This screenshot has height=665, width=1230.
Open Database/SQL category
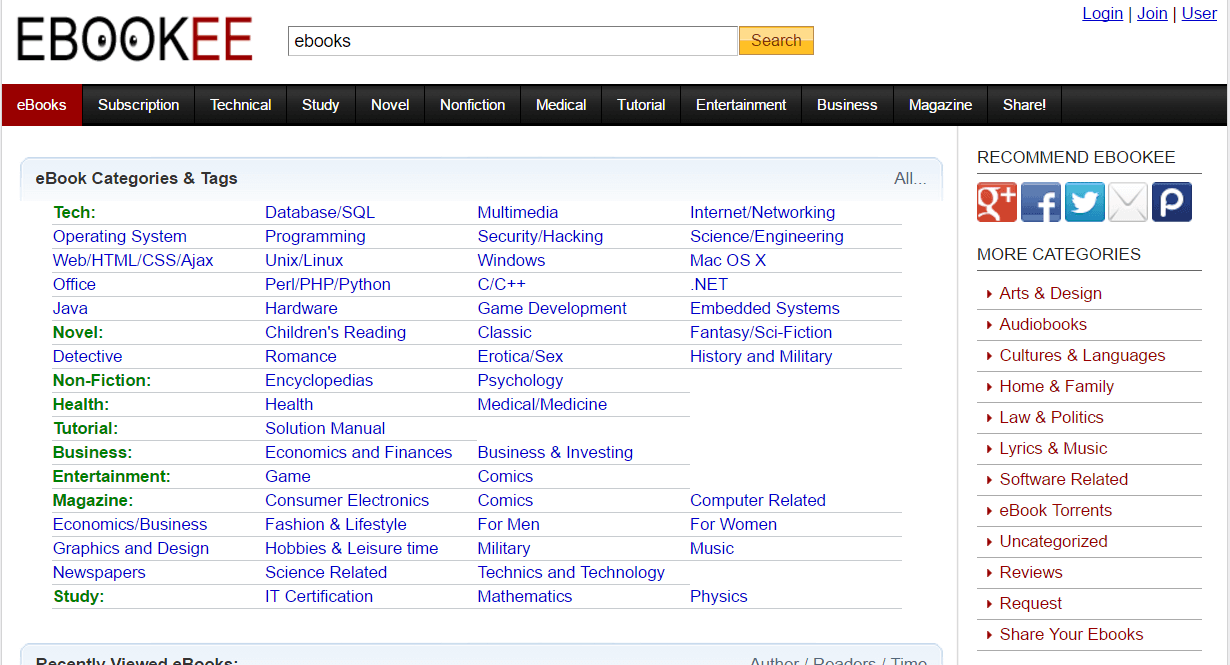tap(320, 212)
